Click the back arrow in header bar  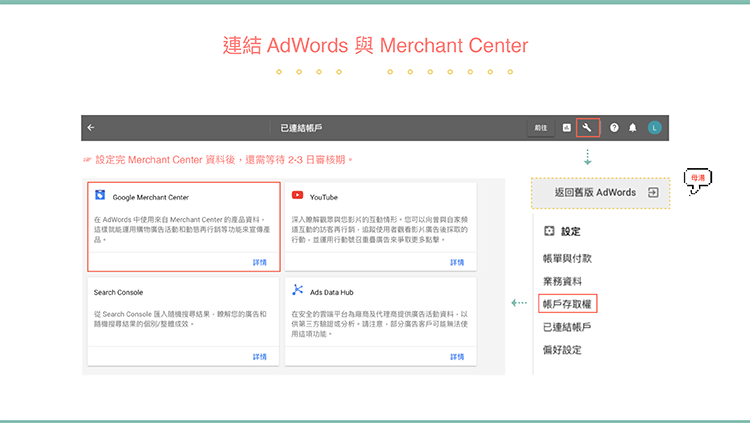pos(91,128)
